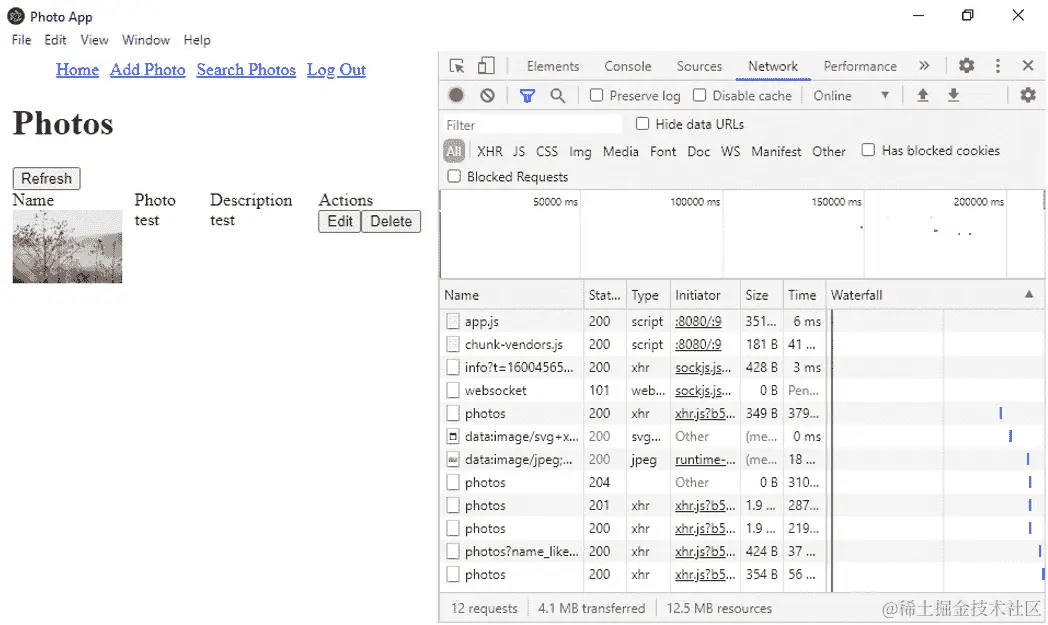This screenshot has height=625, width=1048.
Task: Switch to the Performance tab
Action: point(860,66)
